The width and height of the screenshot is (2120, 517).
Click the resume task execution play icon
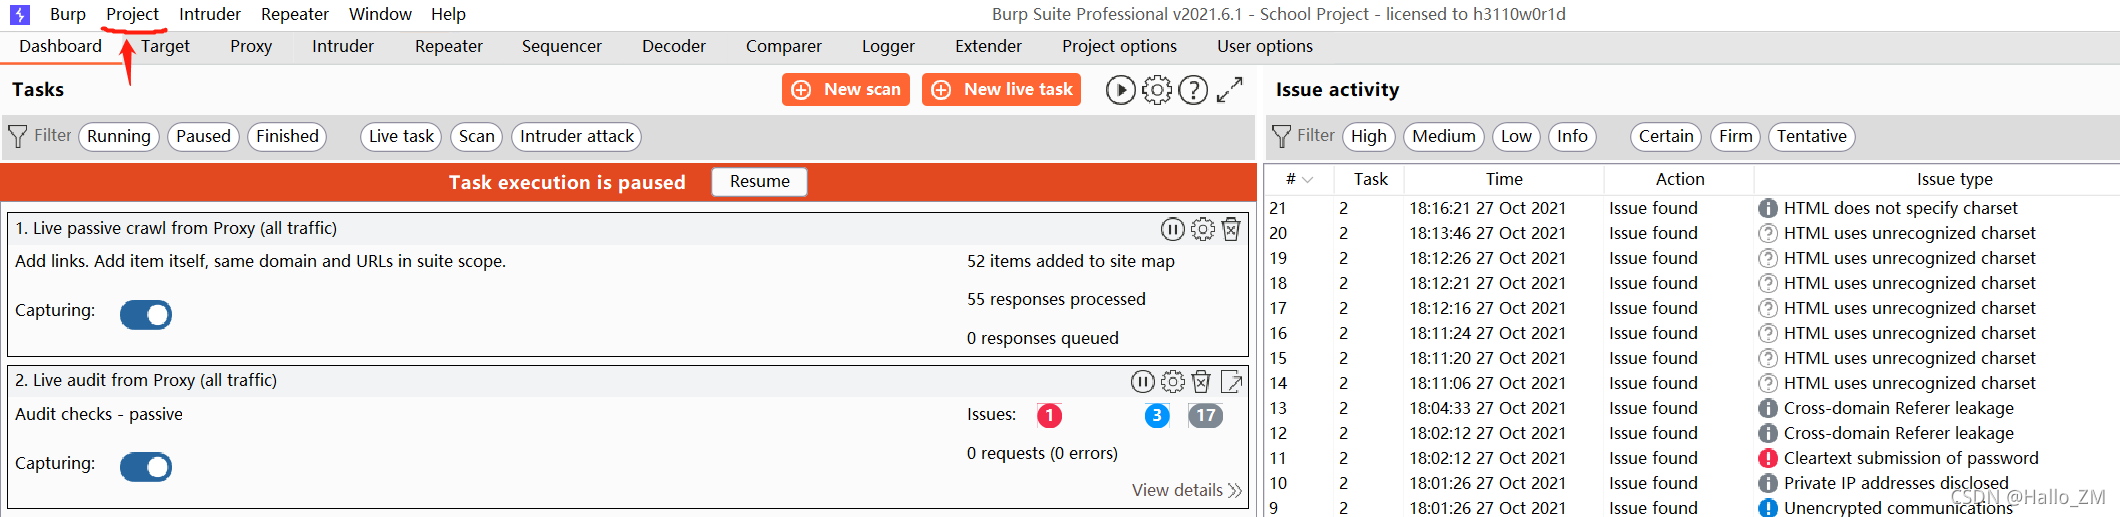pos(1121,90)
